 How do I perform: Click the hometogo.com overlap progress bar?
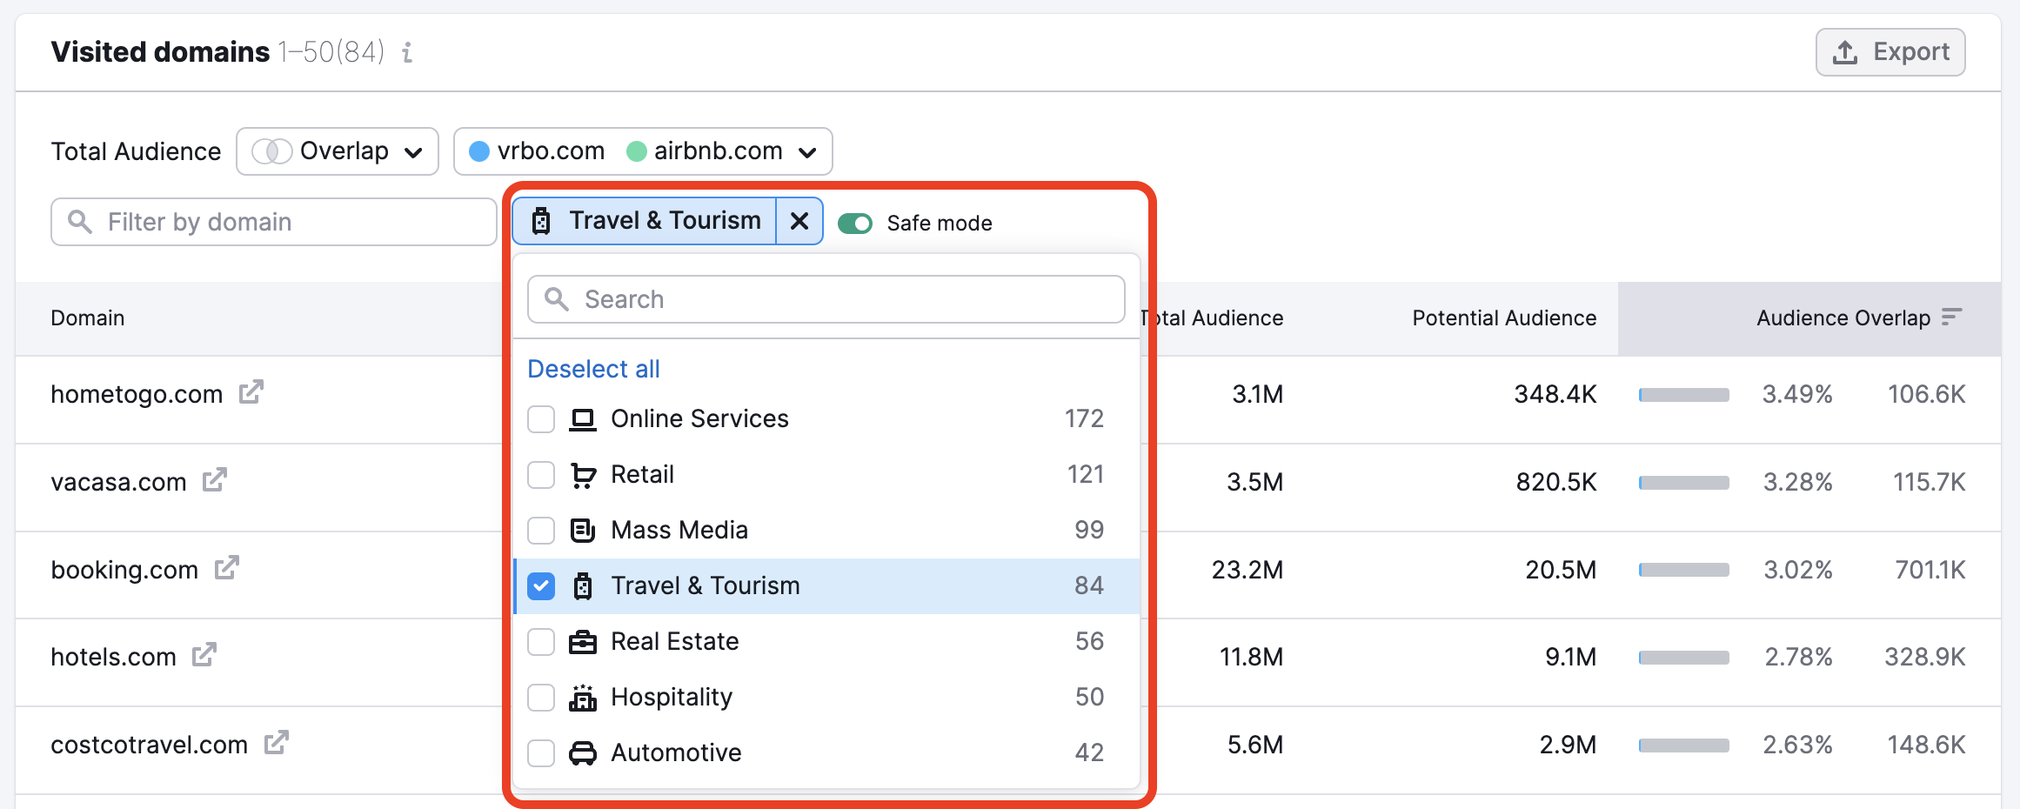(x=1684, y=395)
